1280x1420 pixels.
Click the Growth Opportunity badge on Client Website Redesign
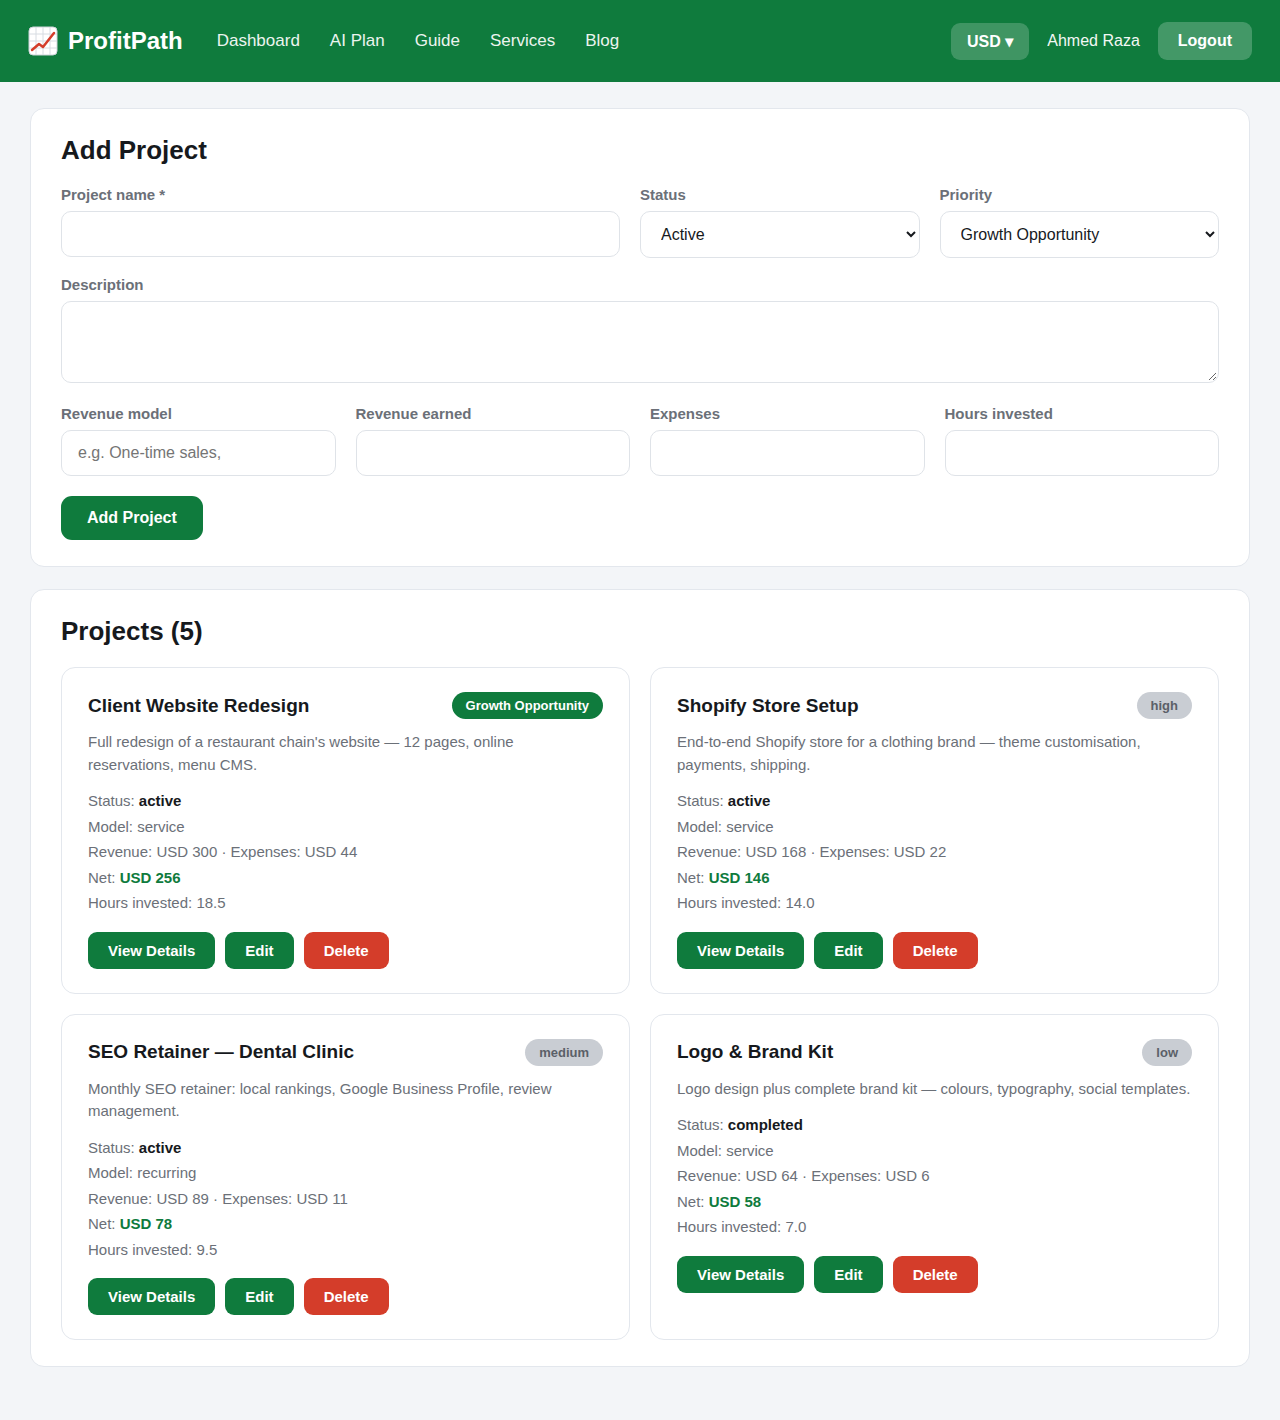point(527,706)
